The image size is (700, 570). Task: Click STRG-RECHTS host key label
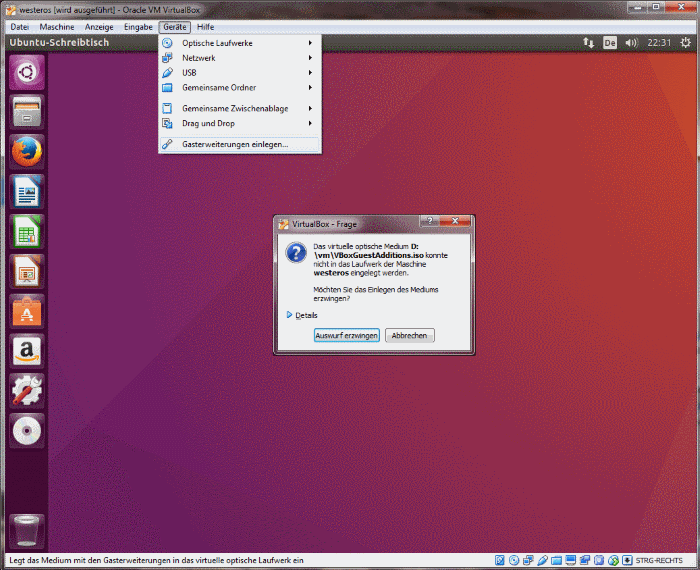(659, 560)
